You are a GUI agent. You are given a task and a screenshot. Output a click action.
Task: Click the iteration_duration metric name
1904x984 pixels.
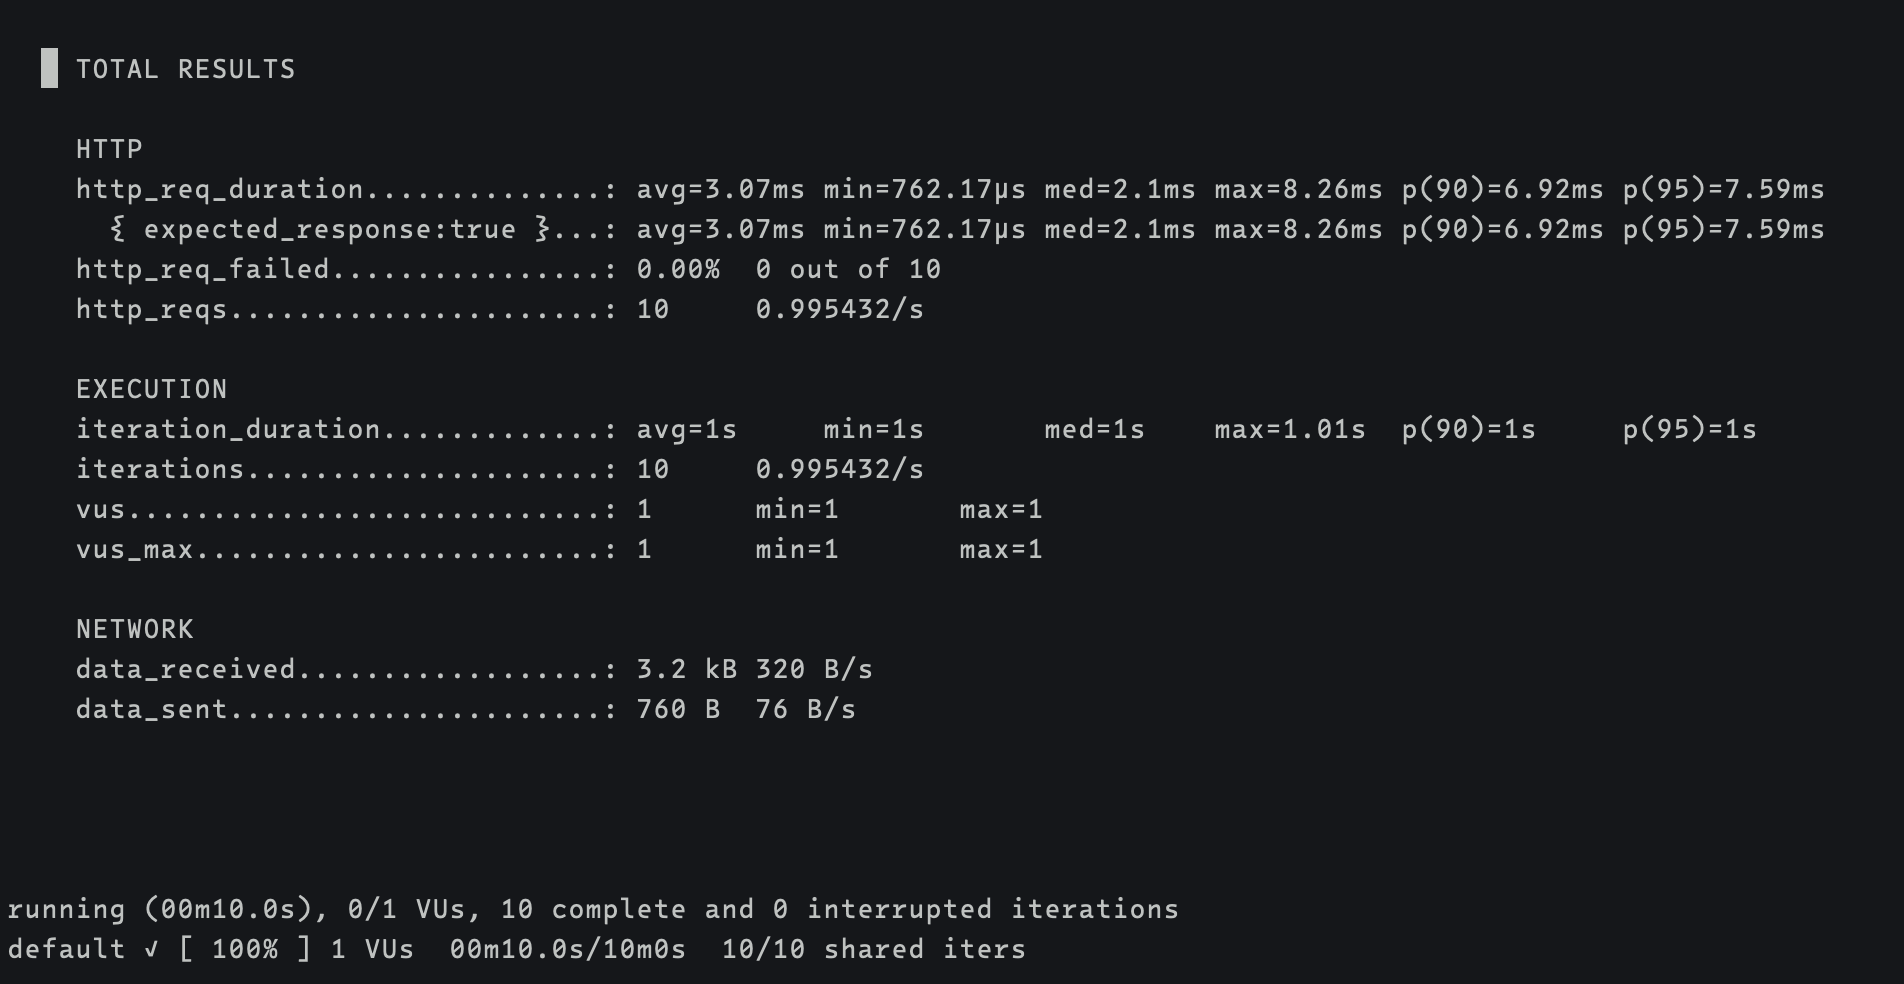227,429
